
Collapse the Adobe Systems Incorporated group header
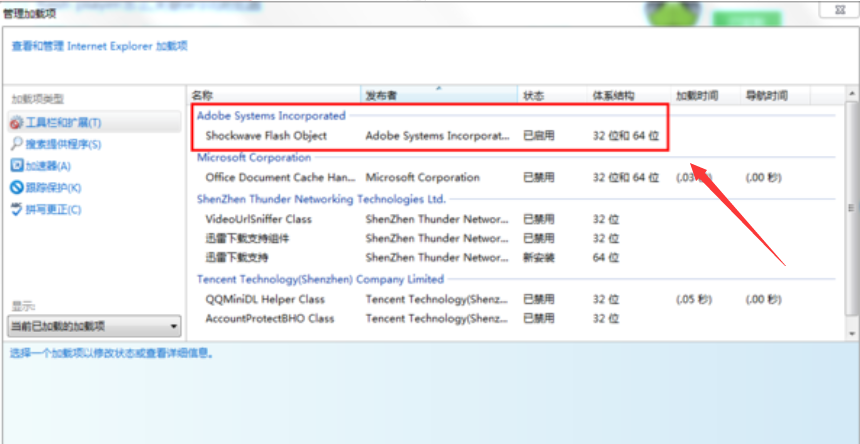click(x=271, y=116)
